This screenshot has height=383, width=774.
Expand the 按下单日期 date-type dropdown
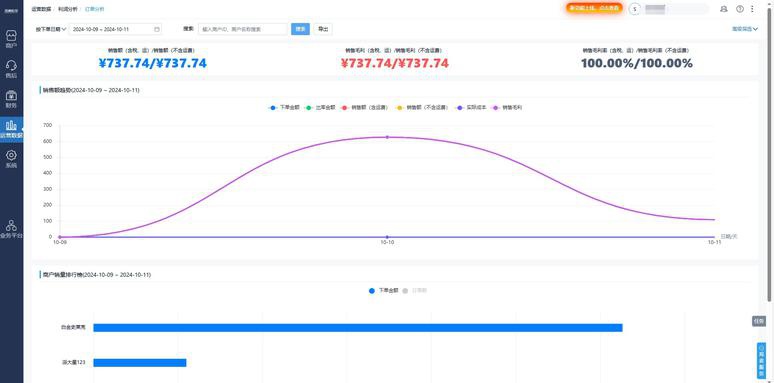51,29
